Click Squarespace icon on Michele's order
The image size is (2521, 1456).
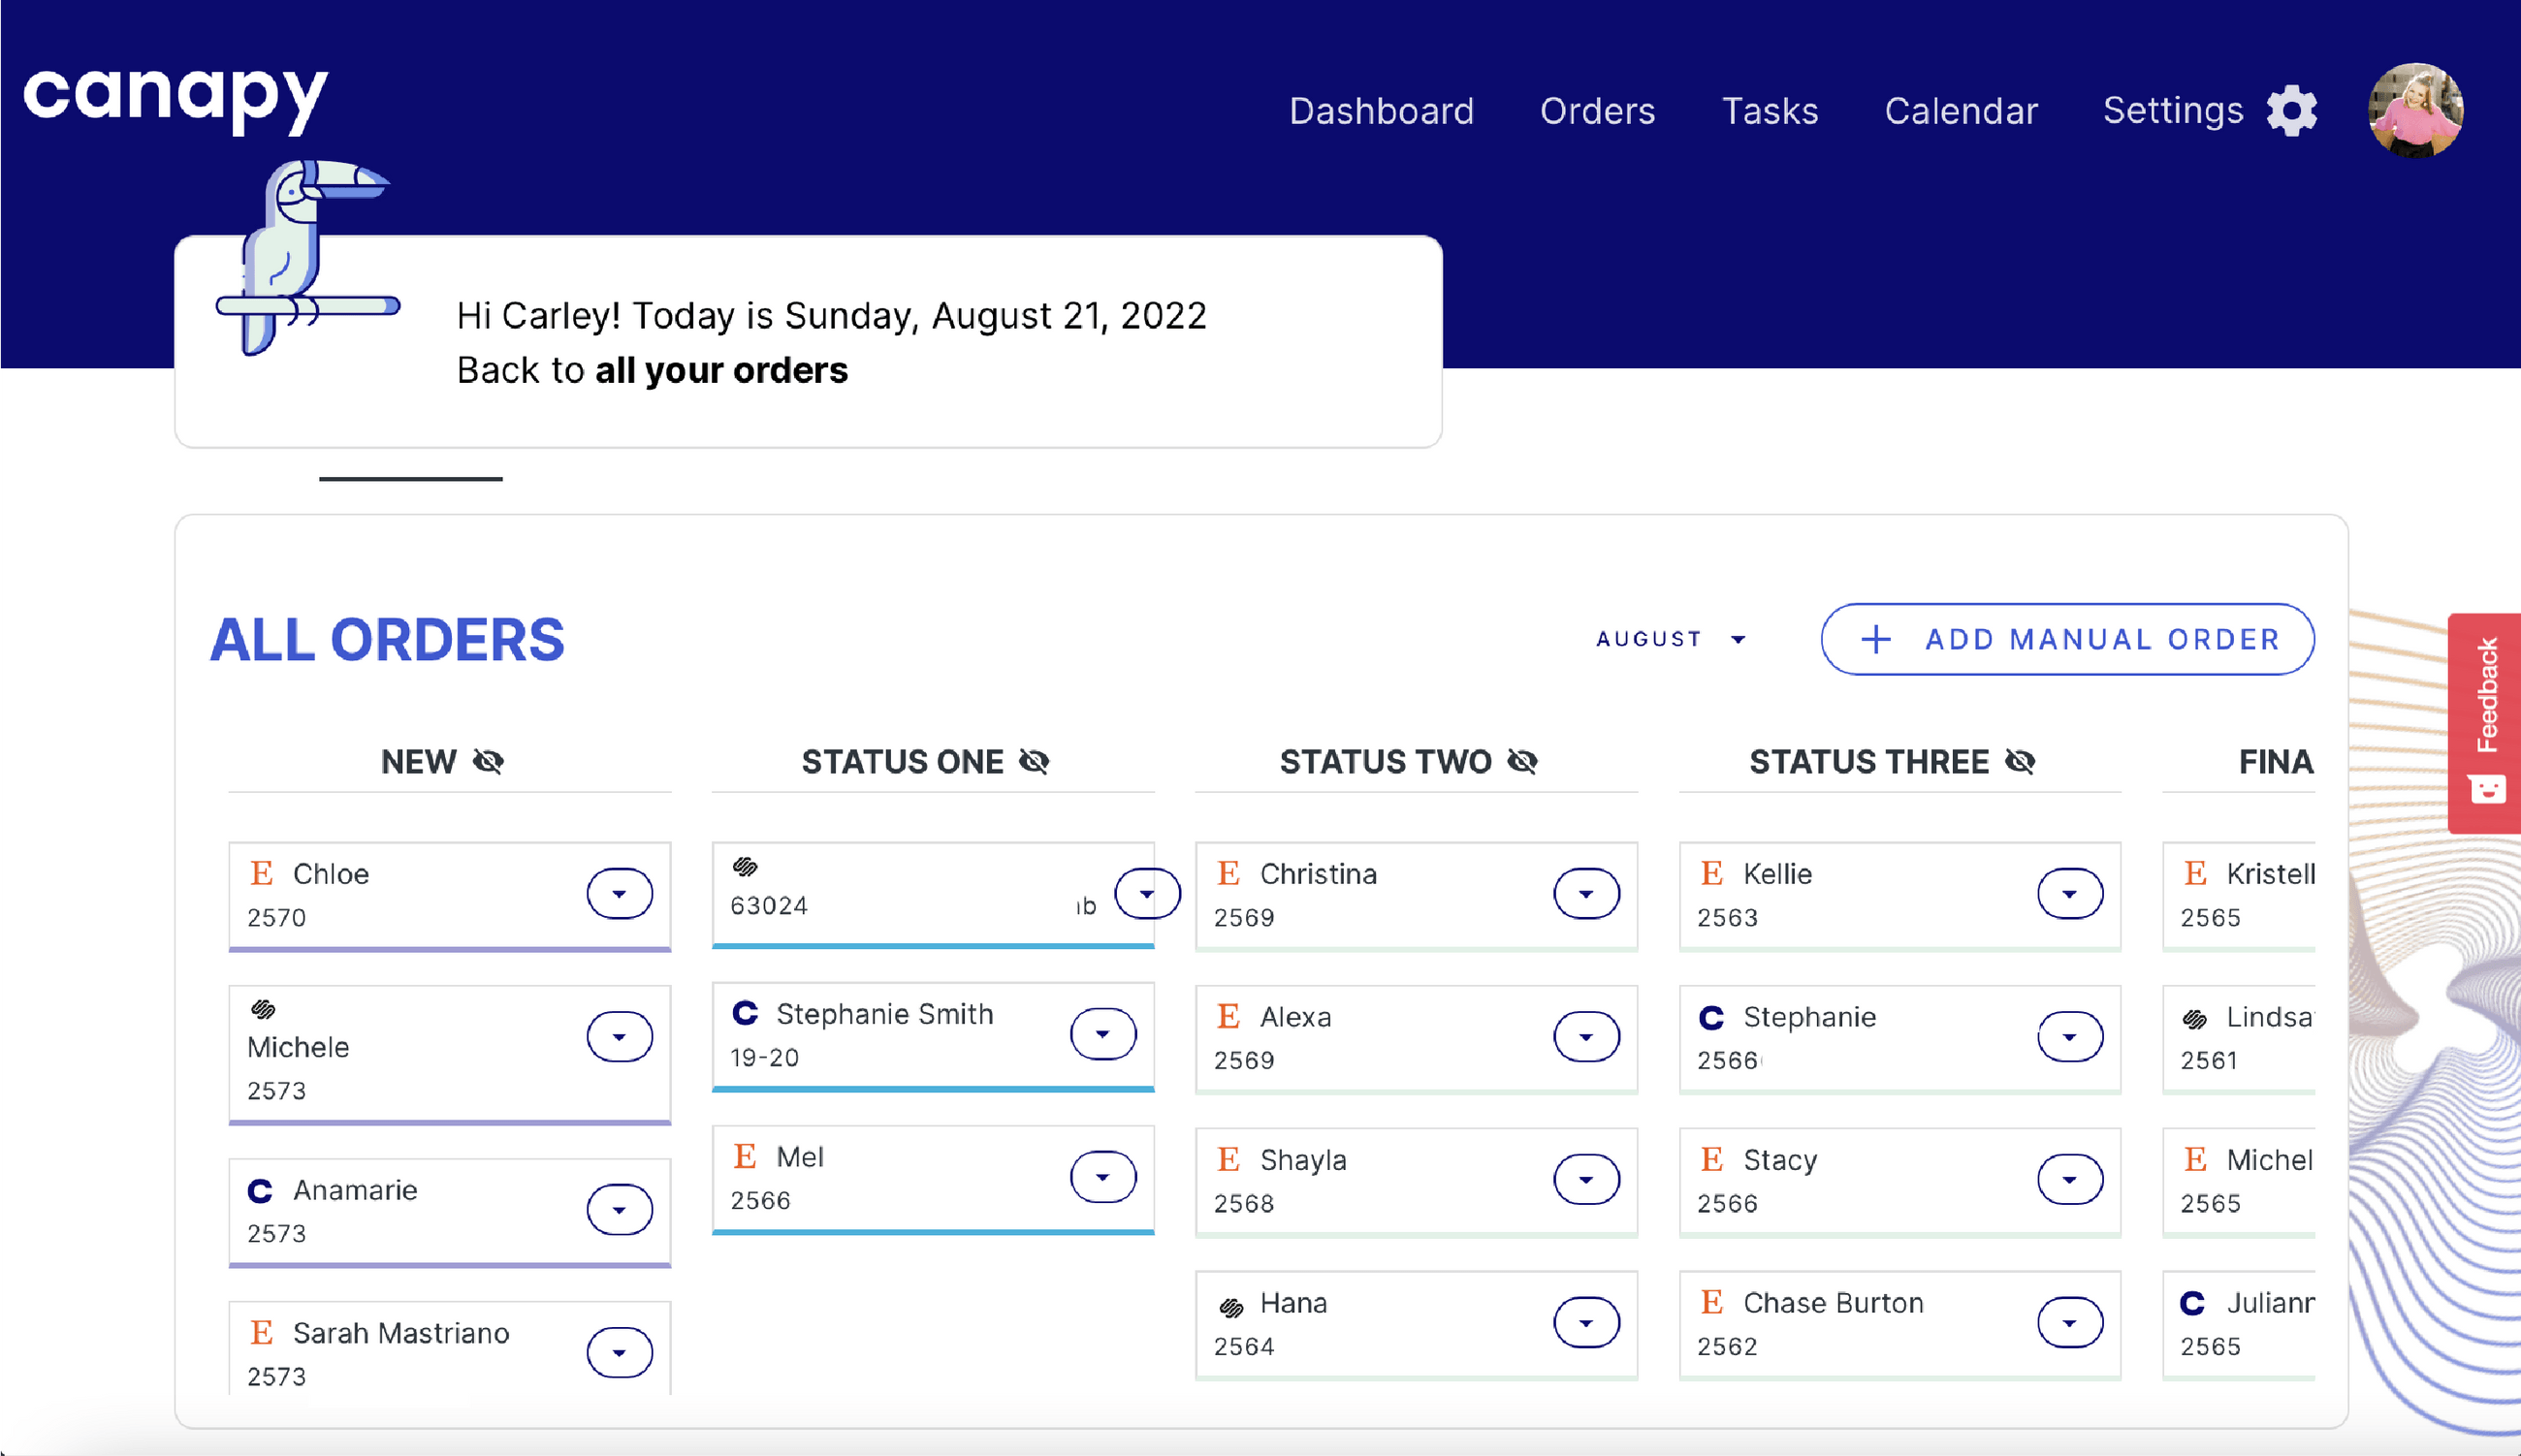point(263,1009)
